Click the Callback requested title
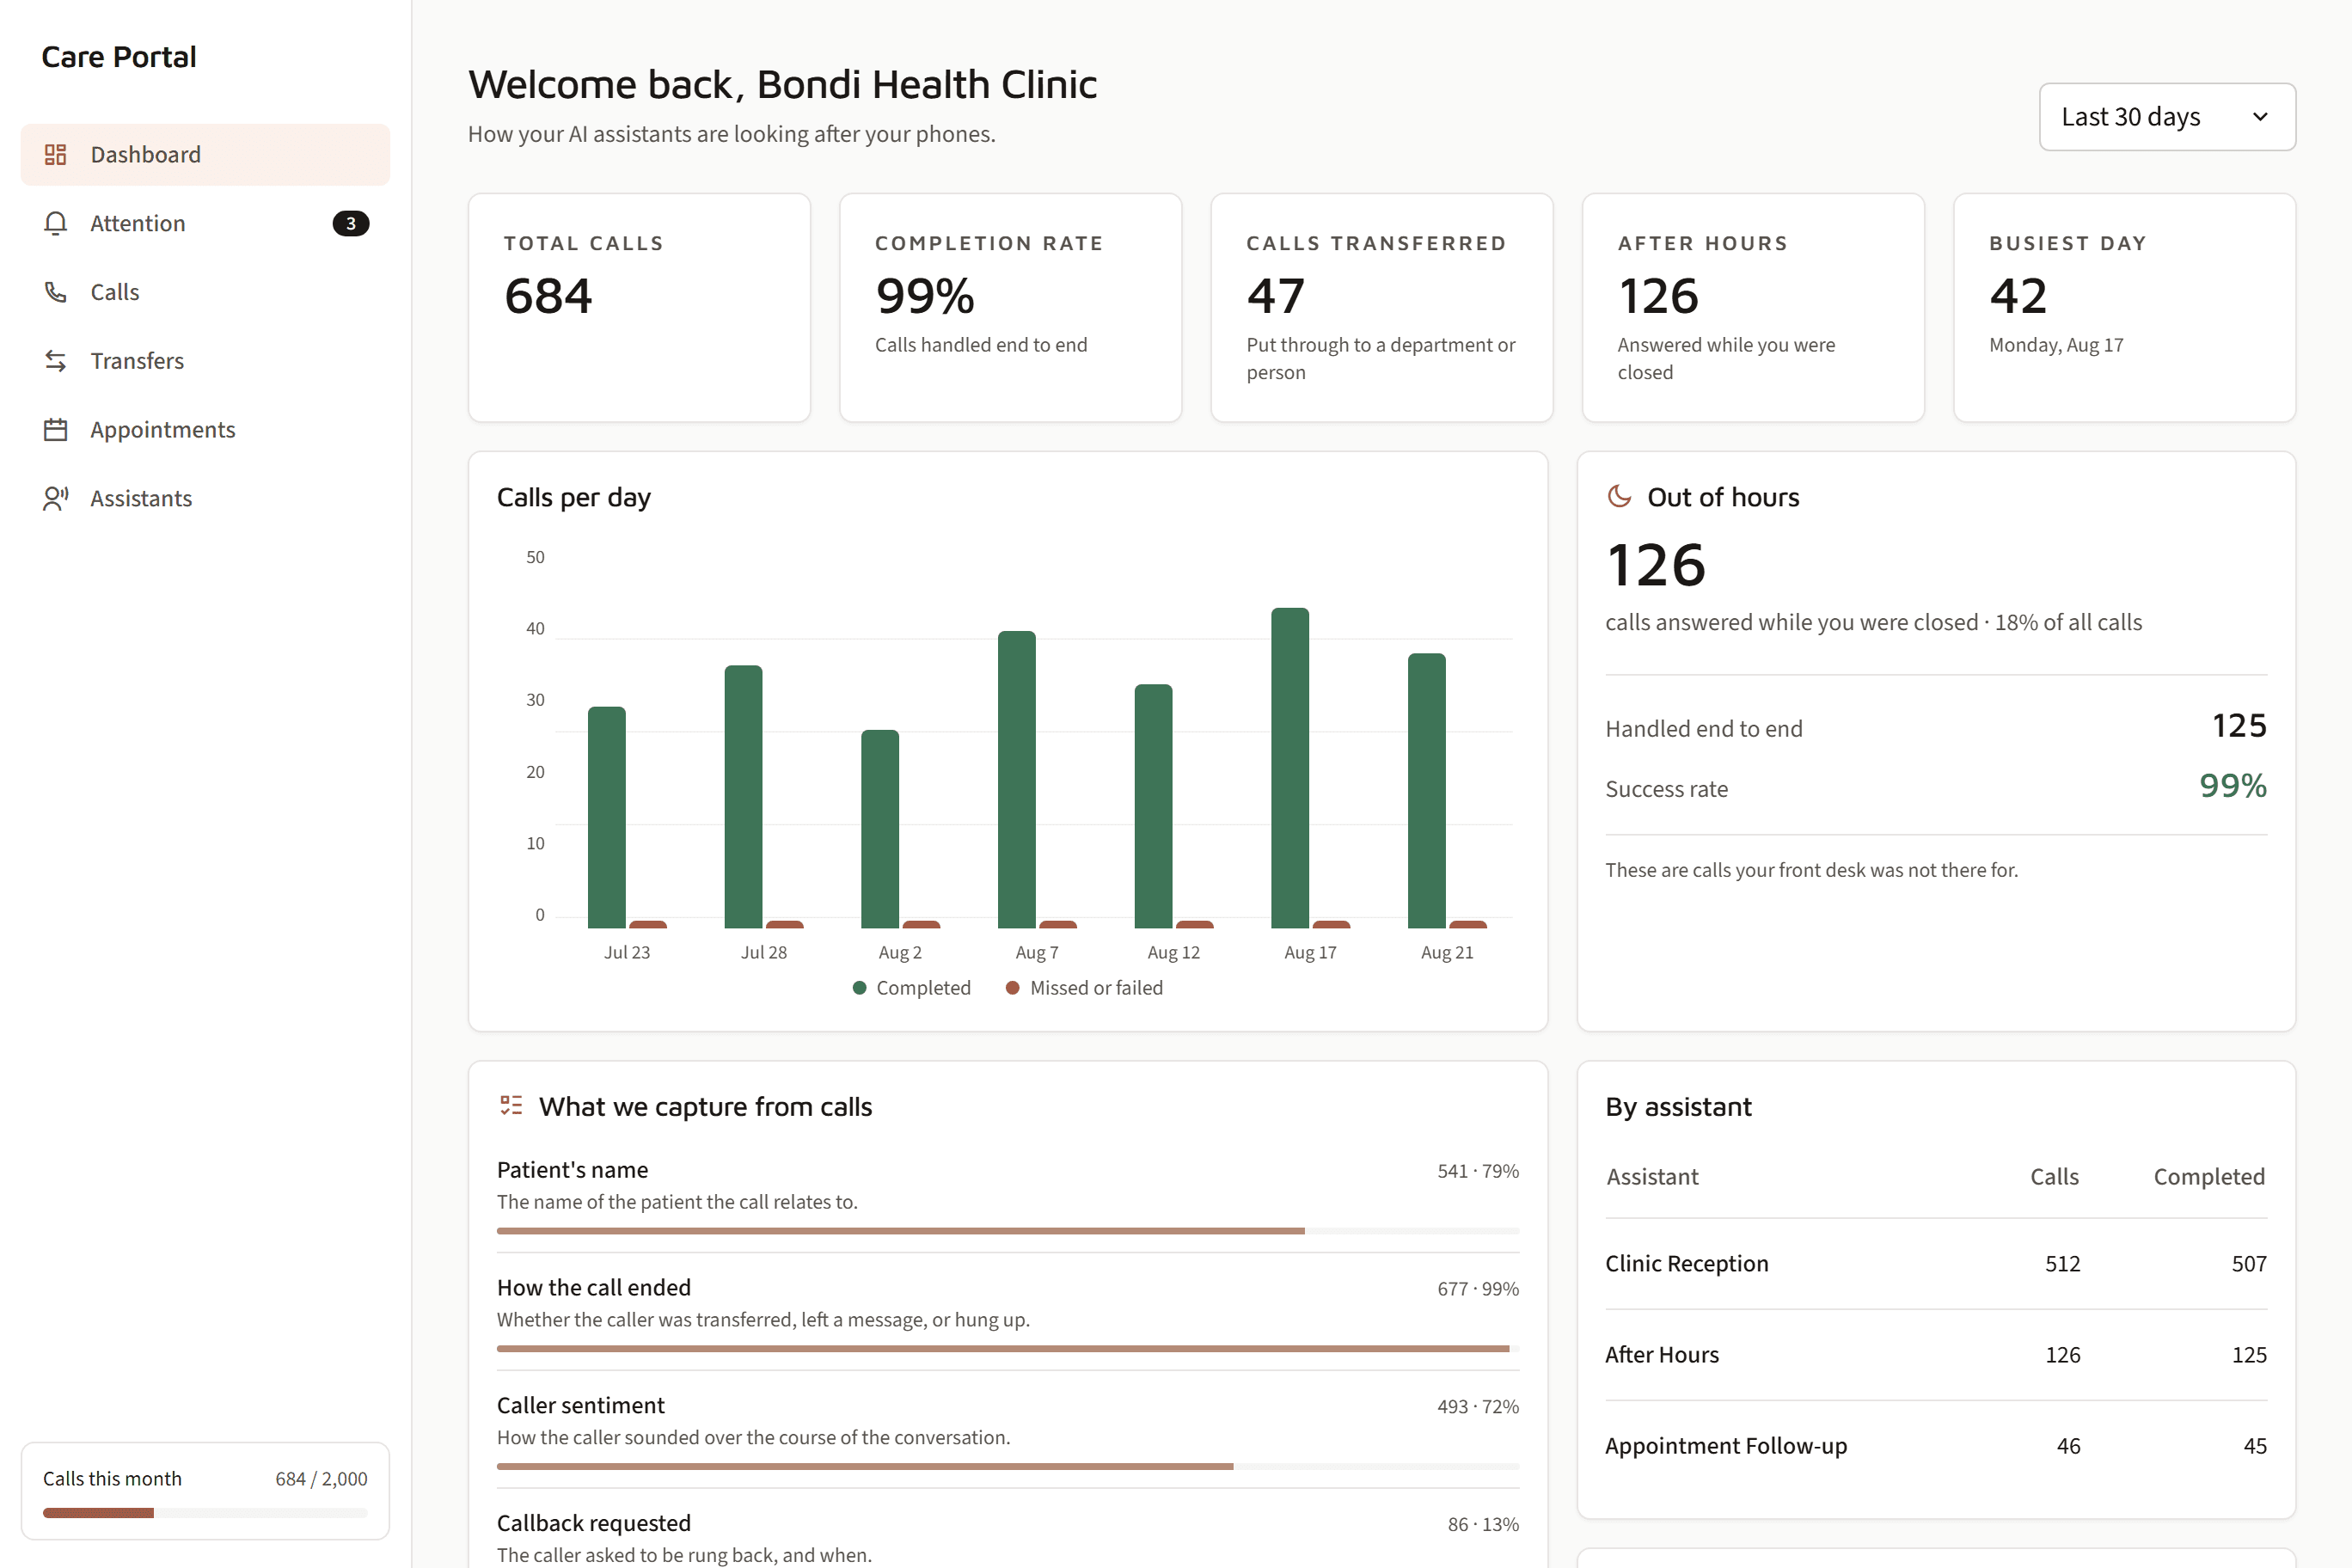The image size is (2352, 1568). point(594,1523)
